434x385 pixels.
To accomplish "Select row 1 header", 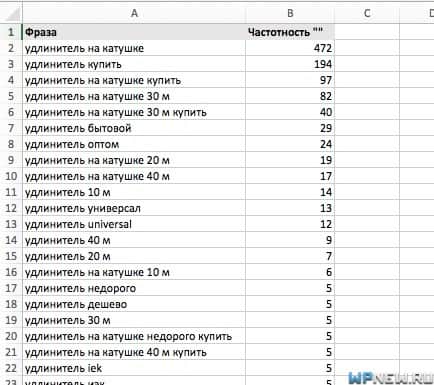I will [11, 32].
